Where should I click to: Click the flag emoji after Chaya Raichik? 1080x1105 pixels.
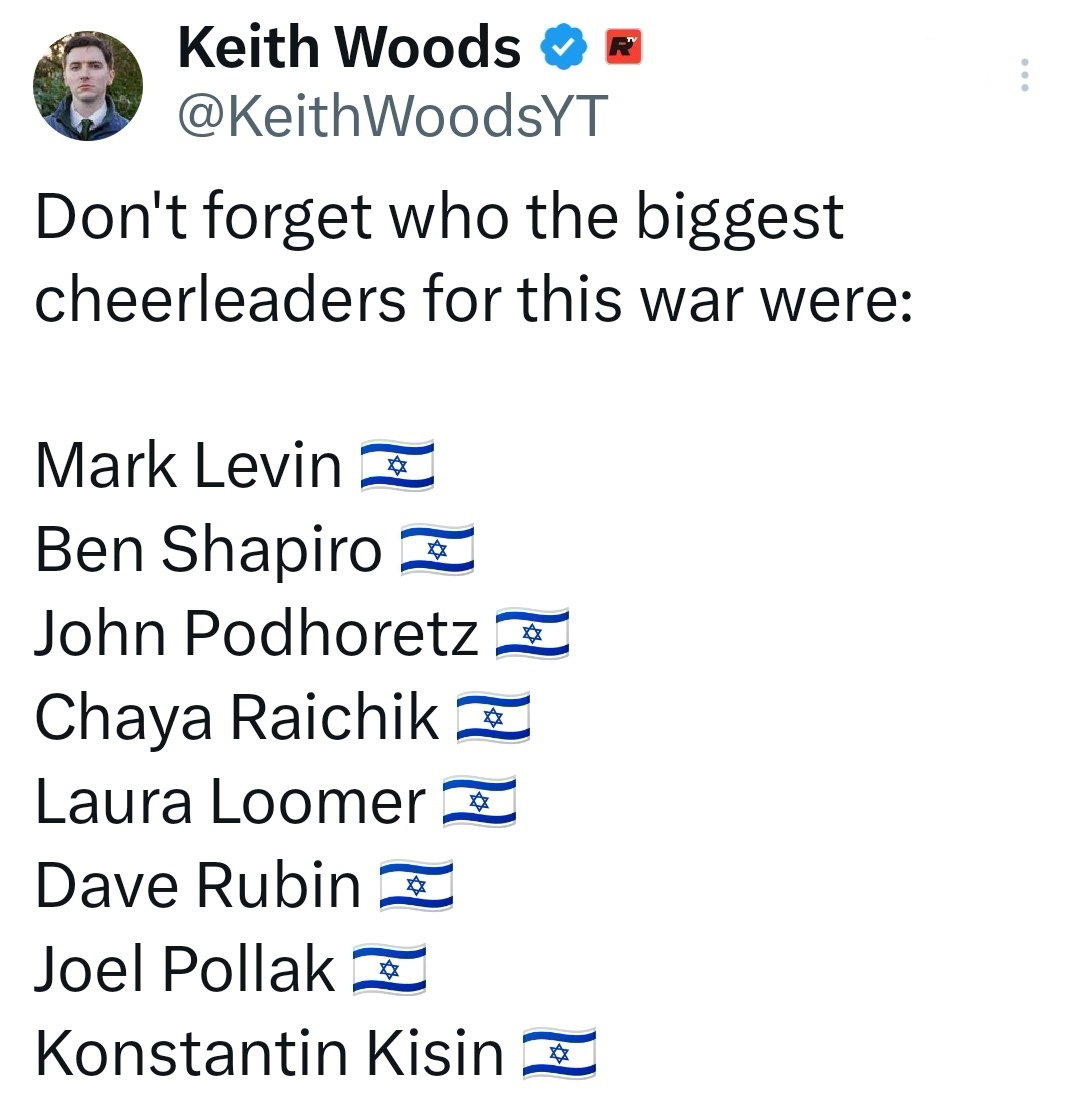point(492,718)
